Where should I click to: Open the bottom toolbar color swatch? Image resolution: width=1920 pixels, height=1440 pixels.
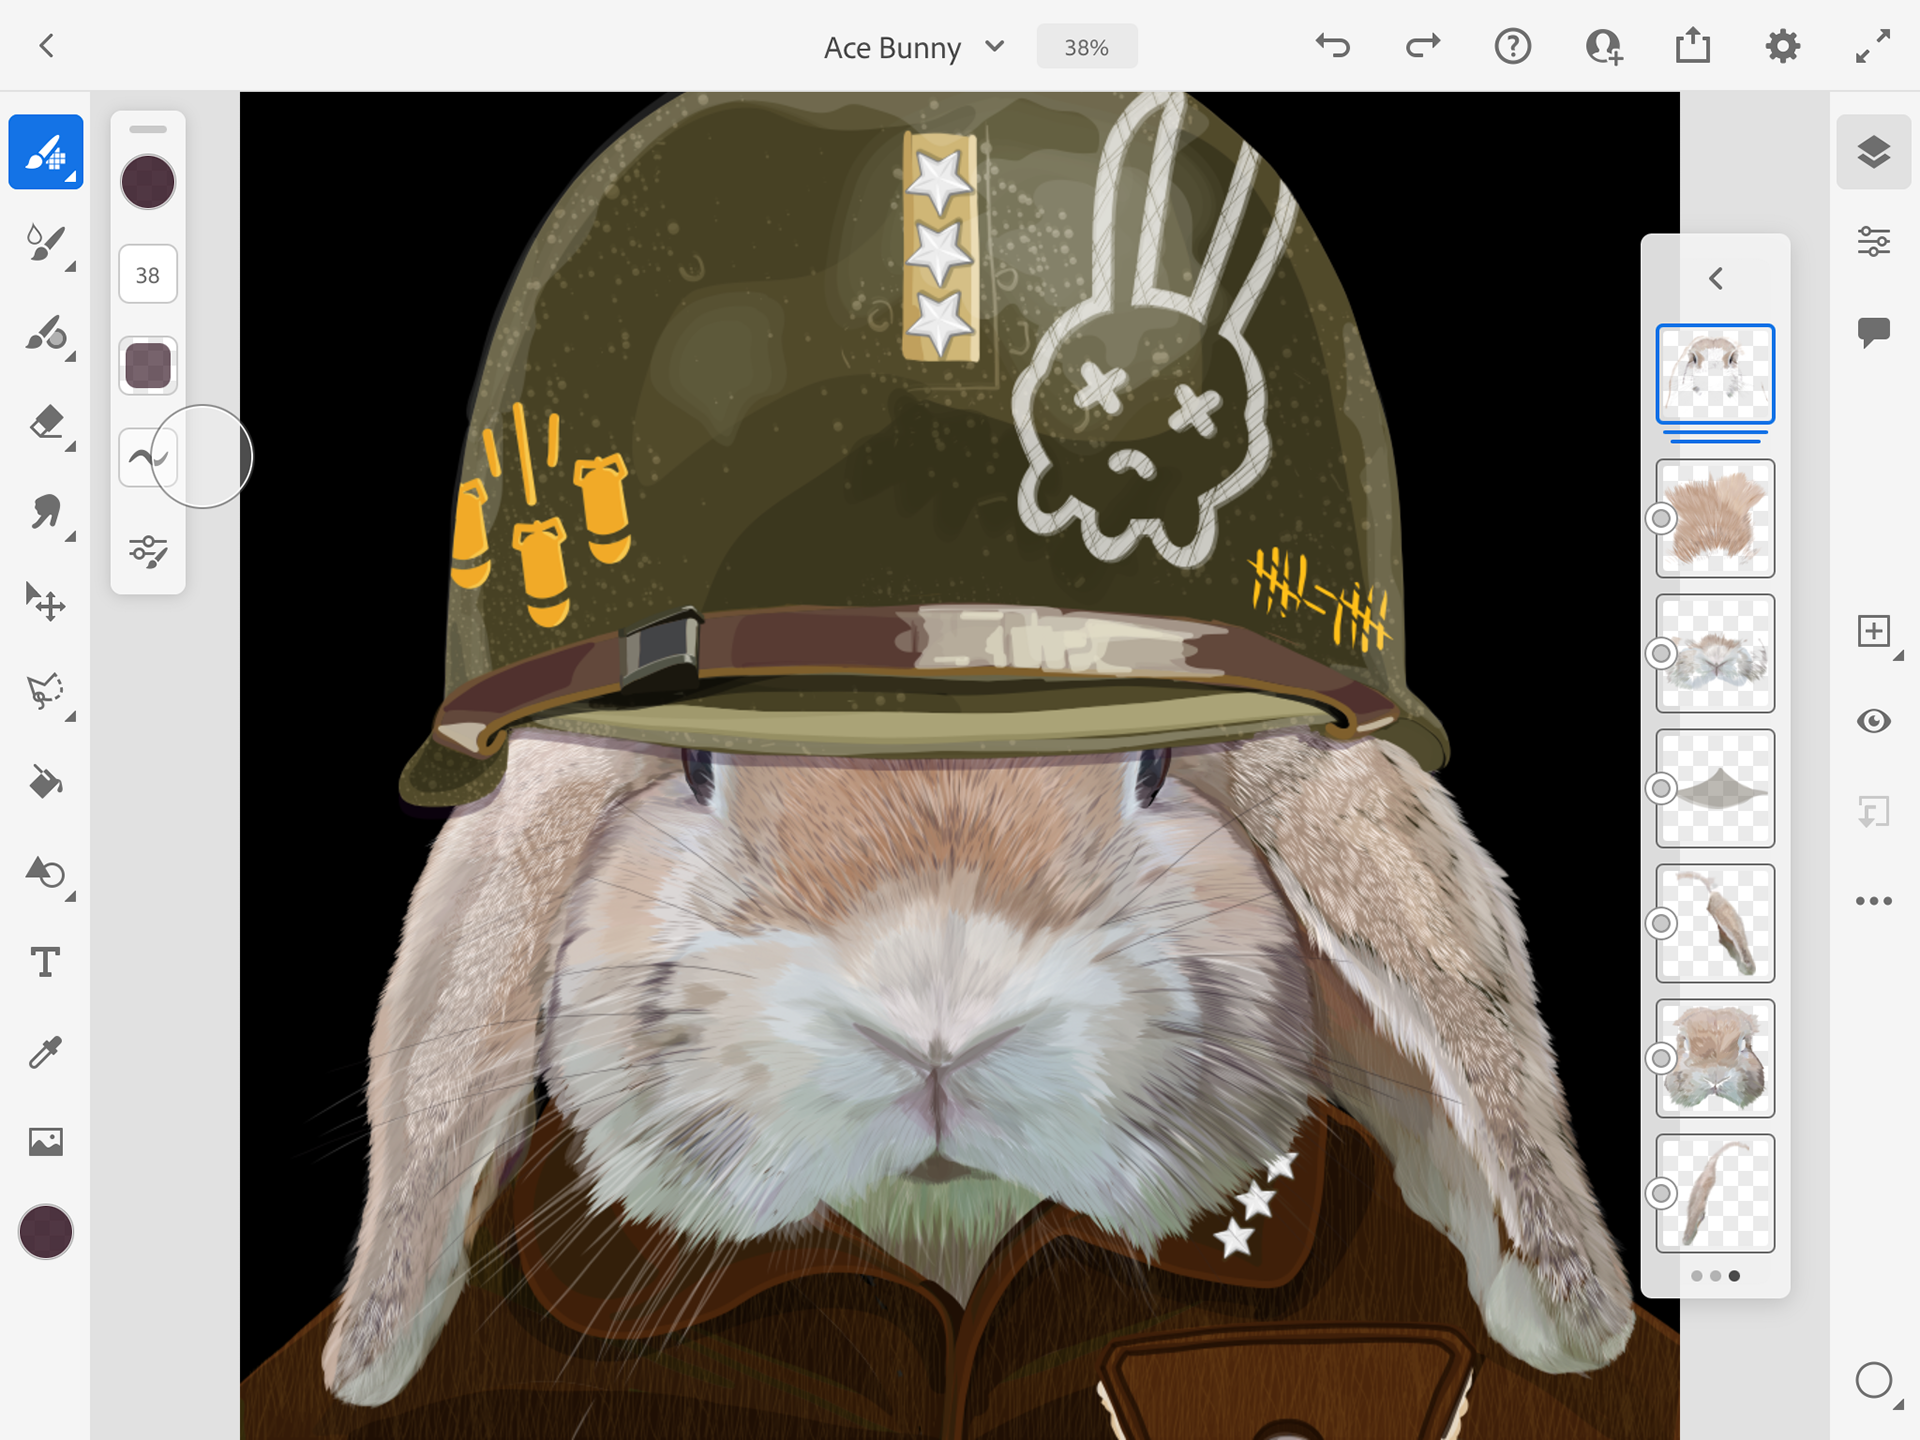point(46,1232)
